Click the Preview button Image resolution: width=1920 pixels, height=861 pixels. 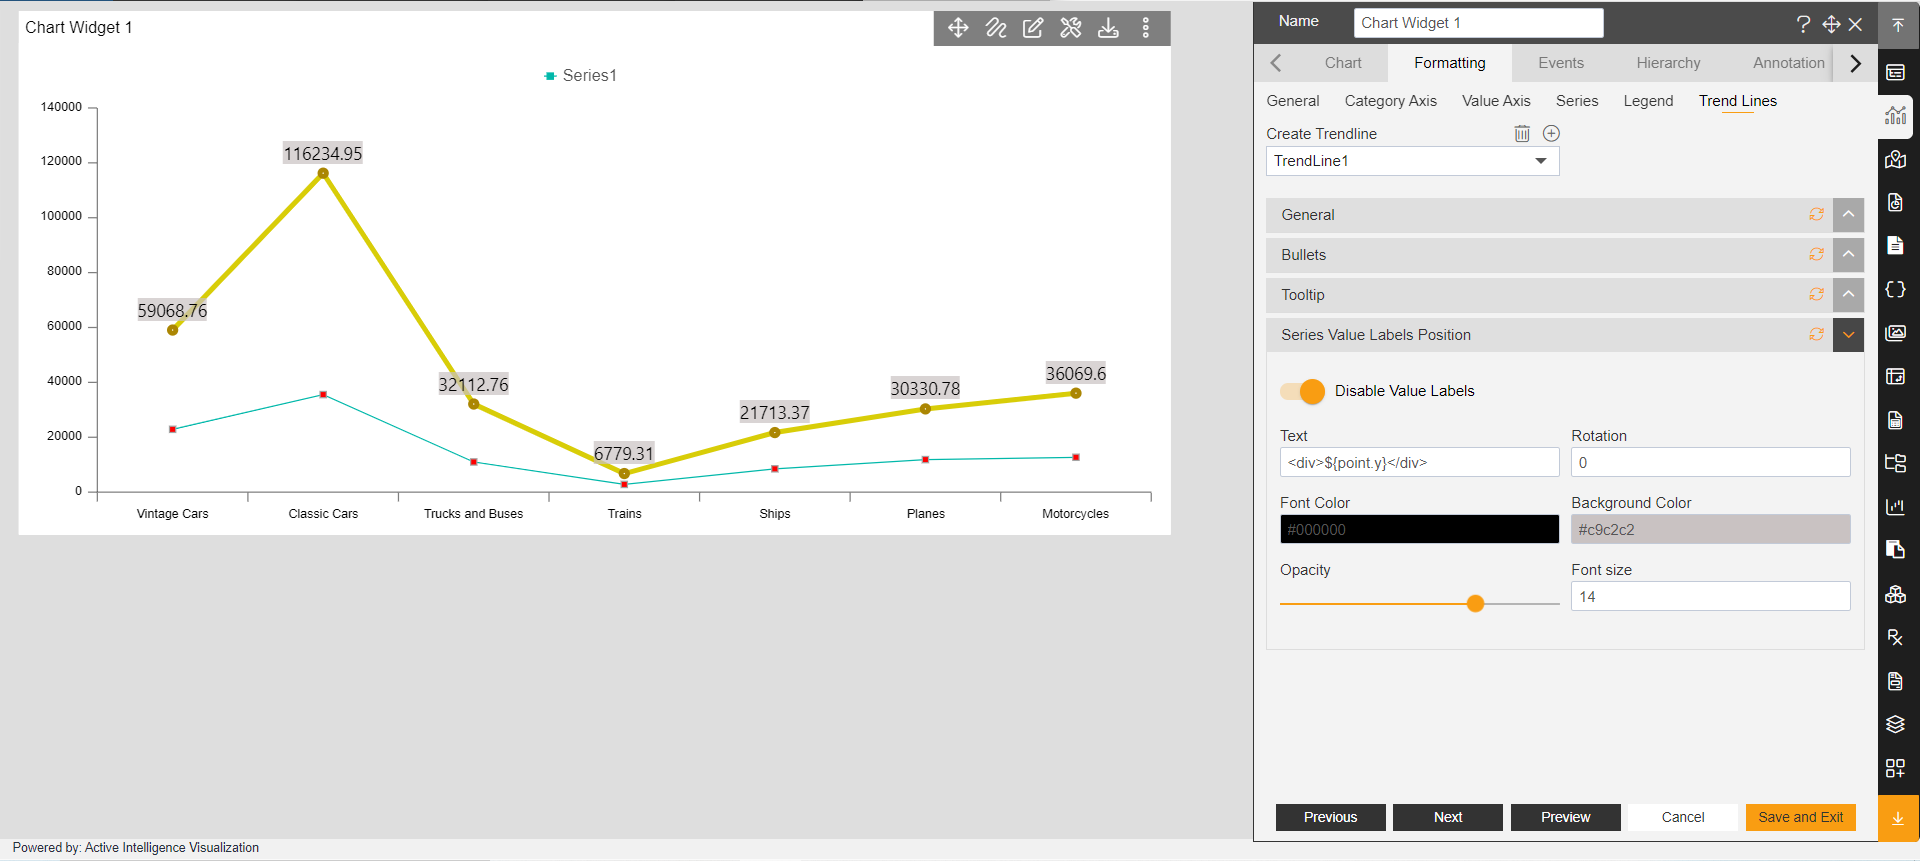tap(1565, 817)
